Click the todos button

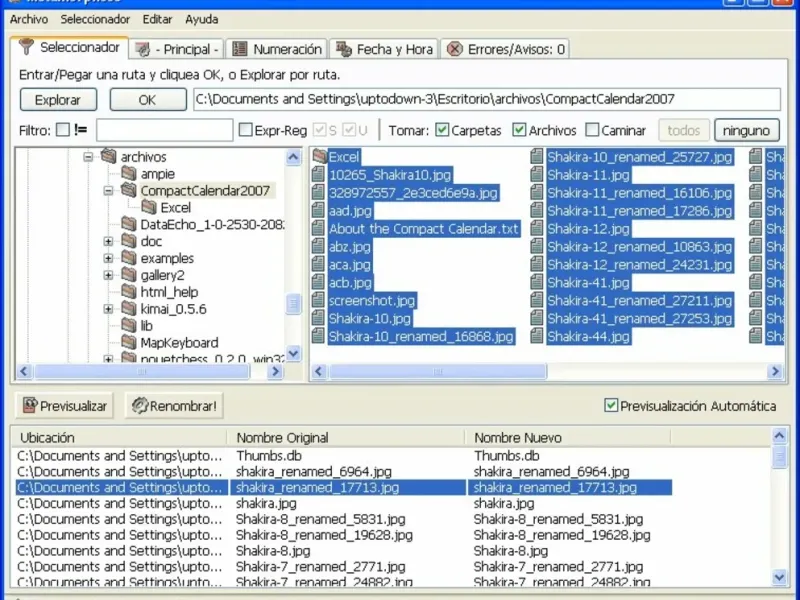684,130
